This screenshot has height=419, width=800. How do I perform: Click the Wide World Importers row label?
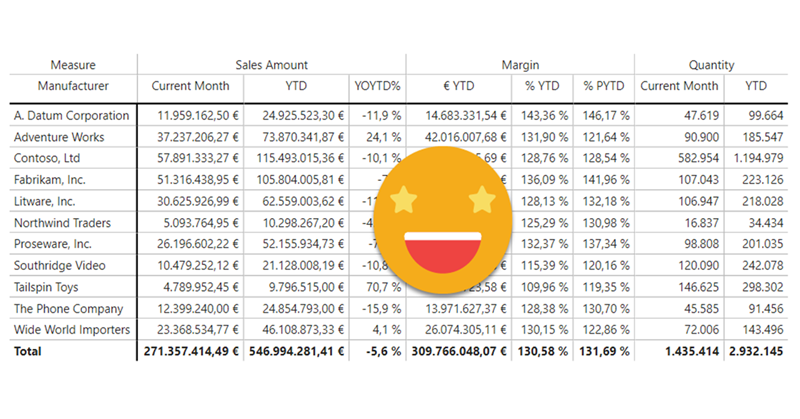(x=72, y=331)
